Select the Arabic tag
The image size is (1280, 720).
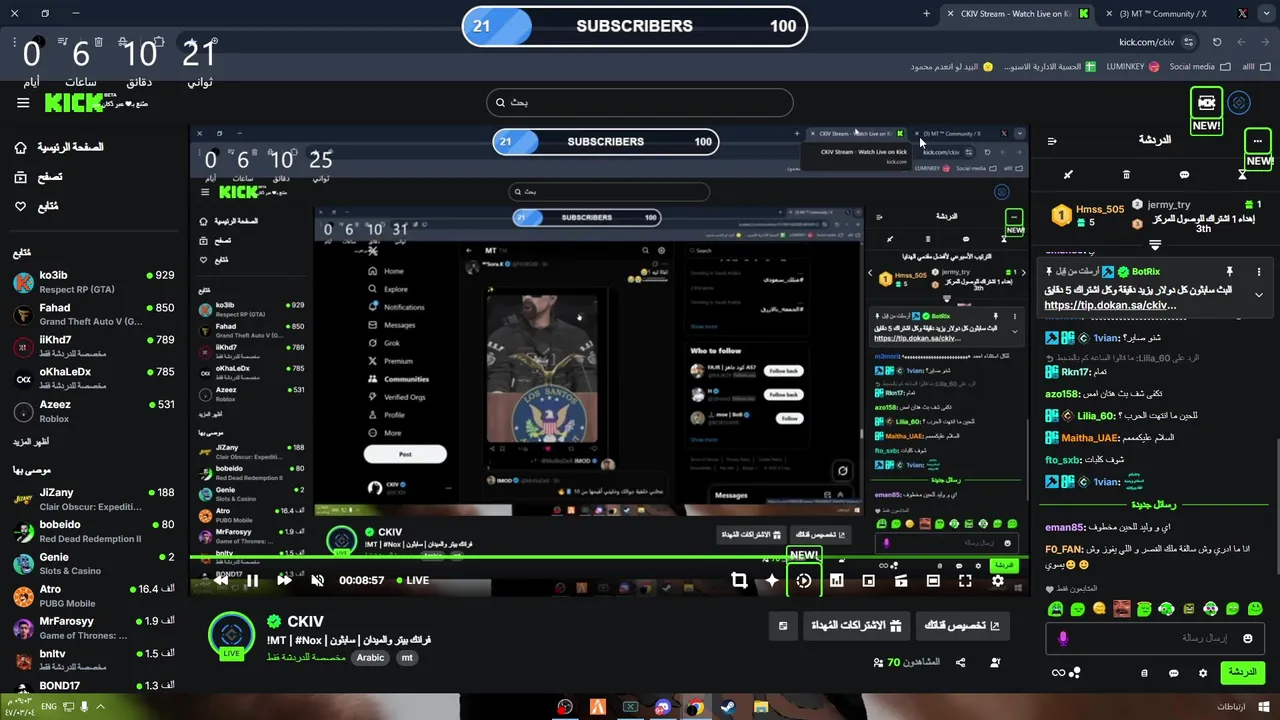[x=370, y=658]
